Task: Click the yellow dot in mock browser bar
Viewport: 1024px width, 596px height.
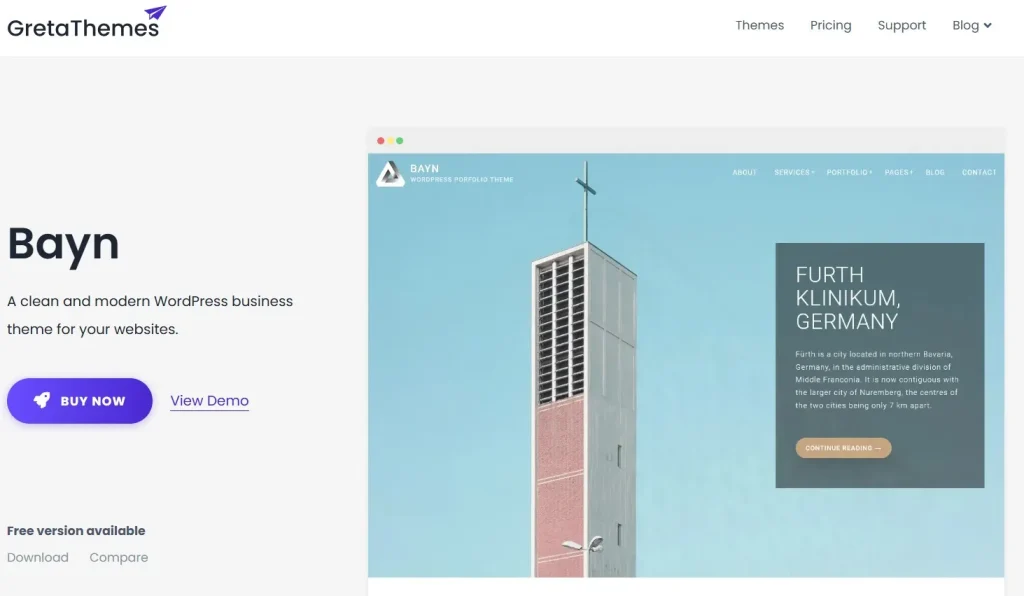Action: 390,141
